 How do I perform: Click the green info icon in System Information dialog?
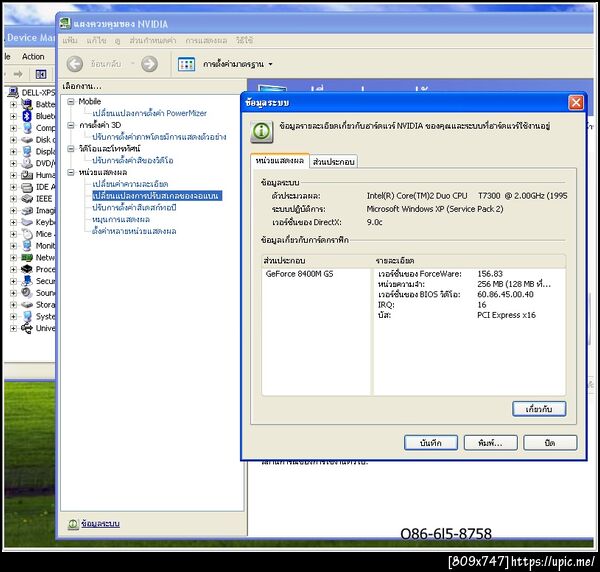pos(262,131)
